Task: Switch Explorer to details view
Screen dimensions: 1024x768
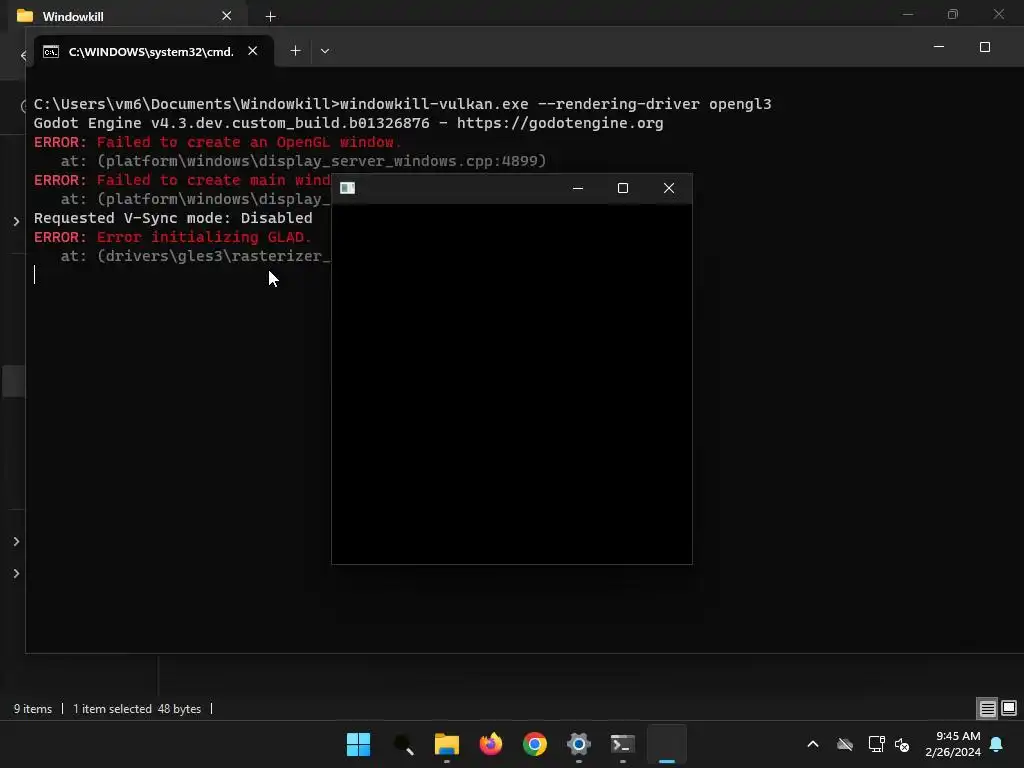Action: [x=987, y=708]
